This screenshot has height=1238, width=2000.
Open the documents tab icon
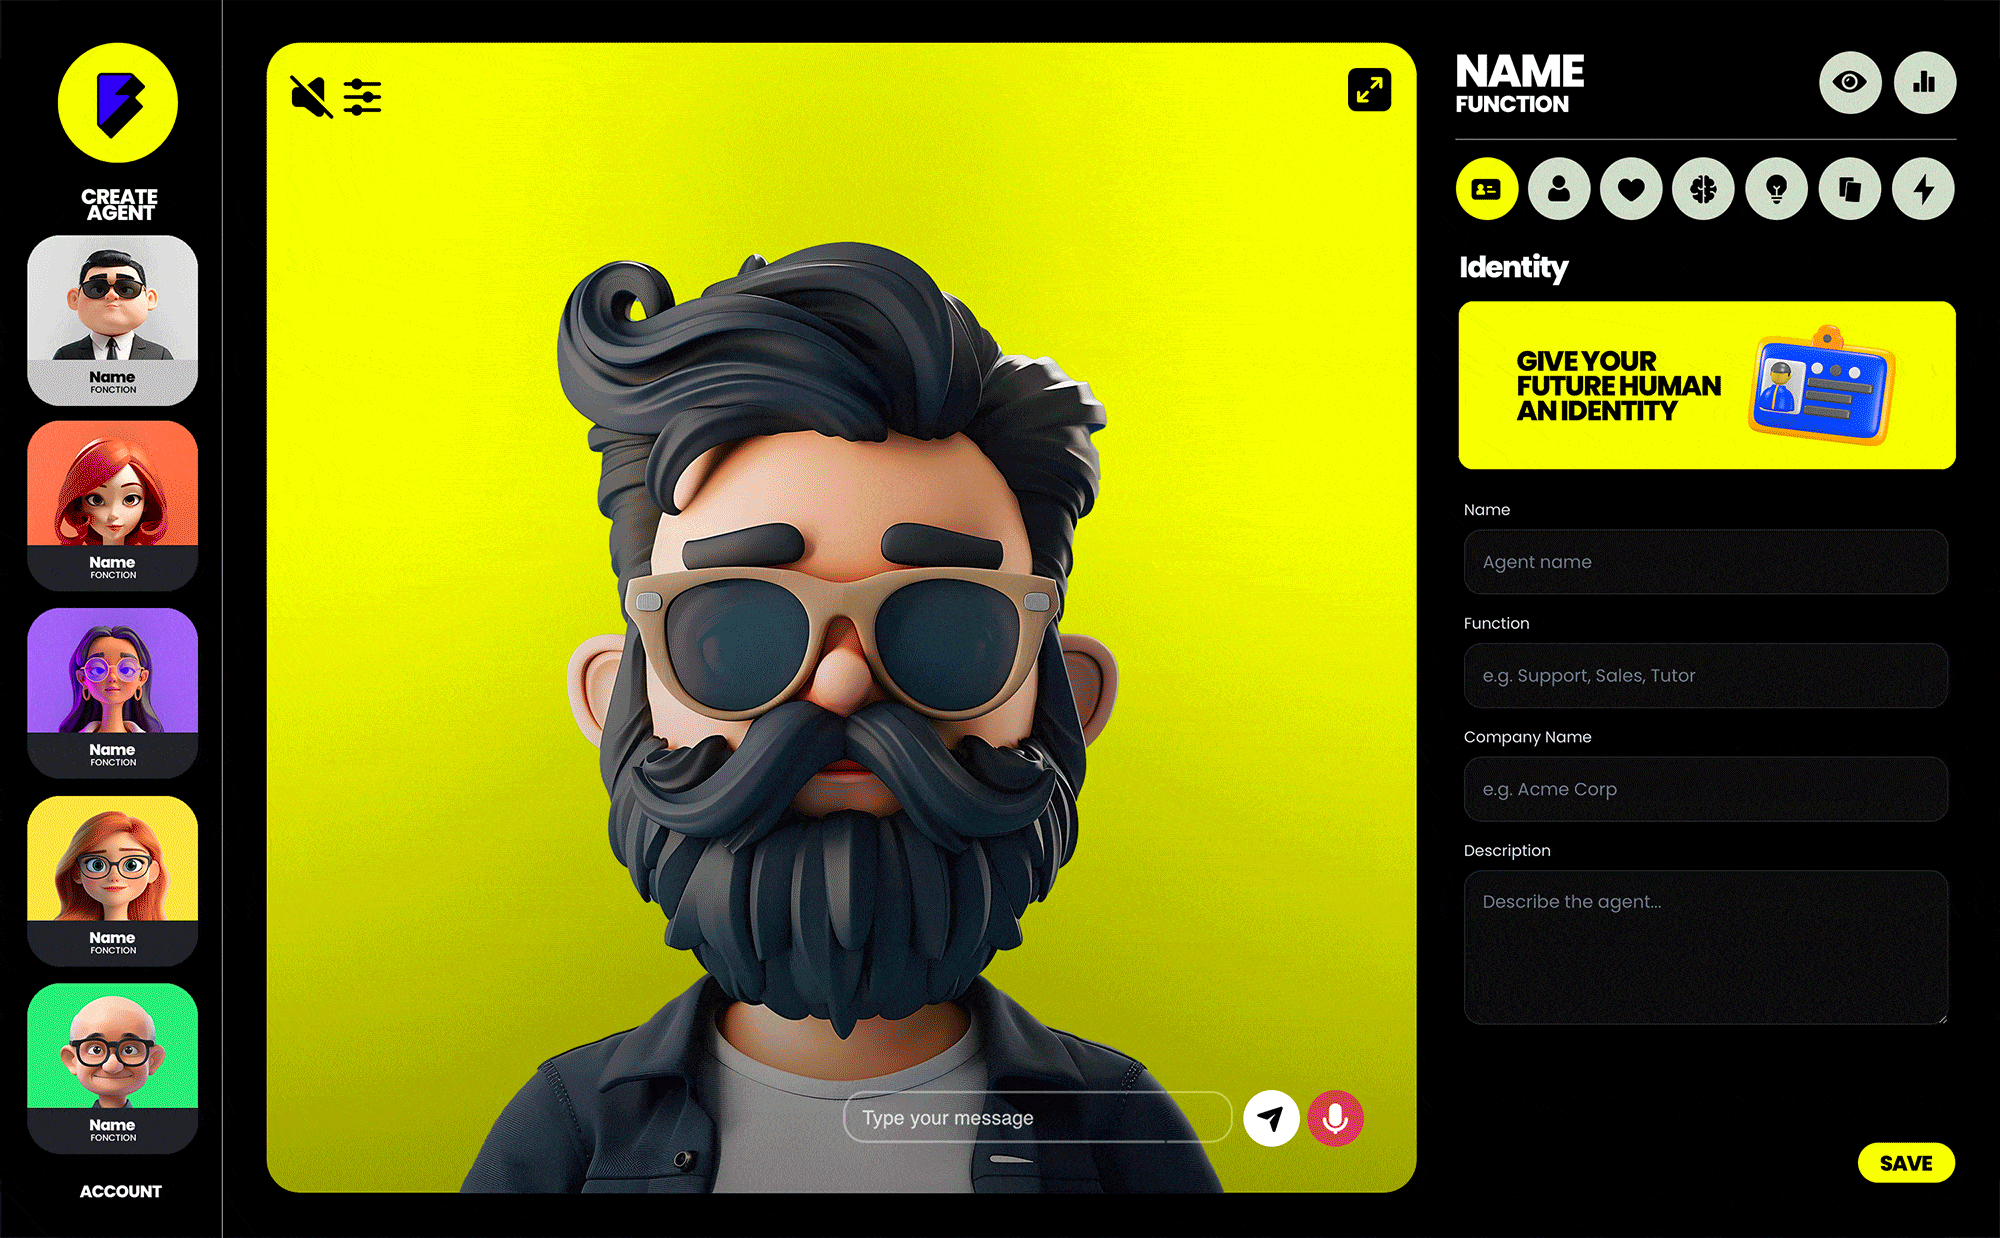coord(1850,189)
